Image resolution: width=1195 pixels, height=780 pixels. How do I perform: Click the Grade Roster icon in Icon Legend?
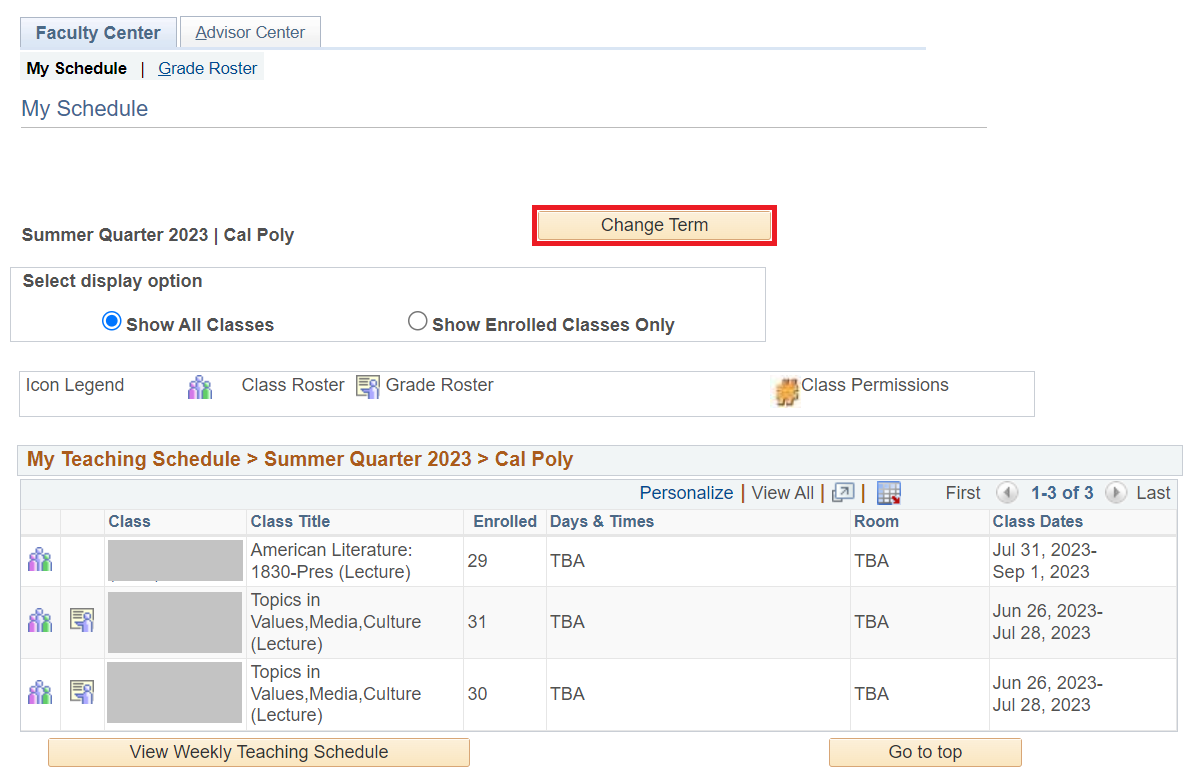[367, 386]
